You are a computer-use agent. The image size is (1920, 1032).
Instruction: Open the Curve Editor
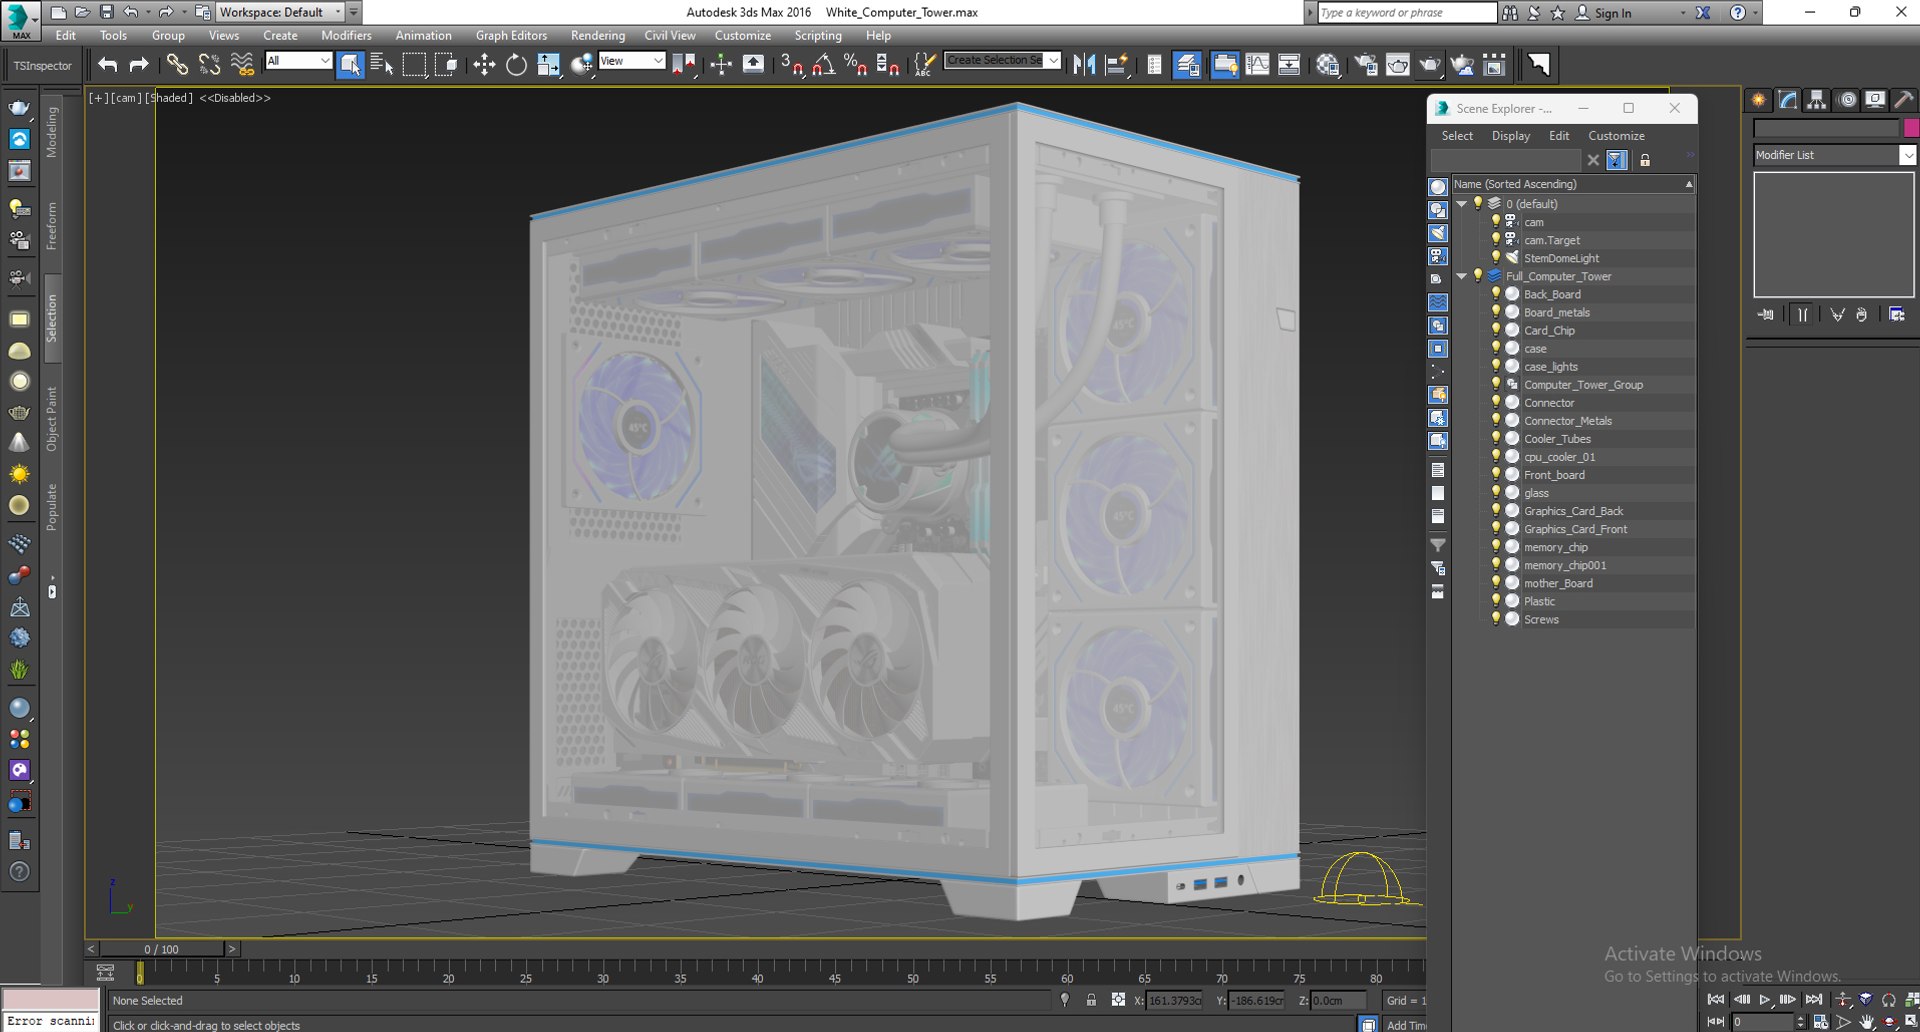(1257, 65)
